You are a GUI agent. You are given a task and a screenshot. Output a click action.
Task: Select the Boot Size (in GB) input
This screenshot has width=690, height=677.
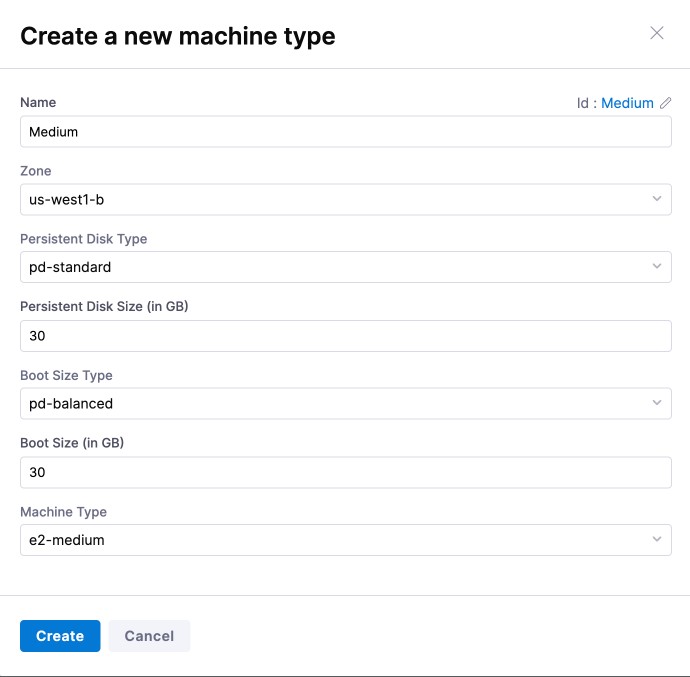tap(345, 472)
